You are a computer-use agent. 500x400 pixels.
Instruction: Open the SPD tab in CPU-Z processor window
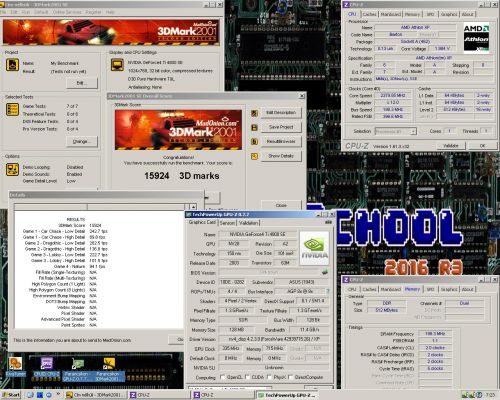point(430,14)
